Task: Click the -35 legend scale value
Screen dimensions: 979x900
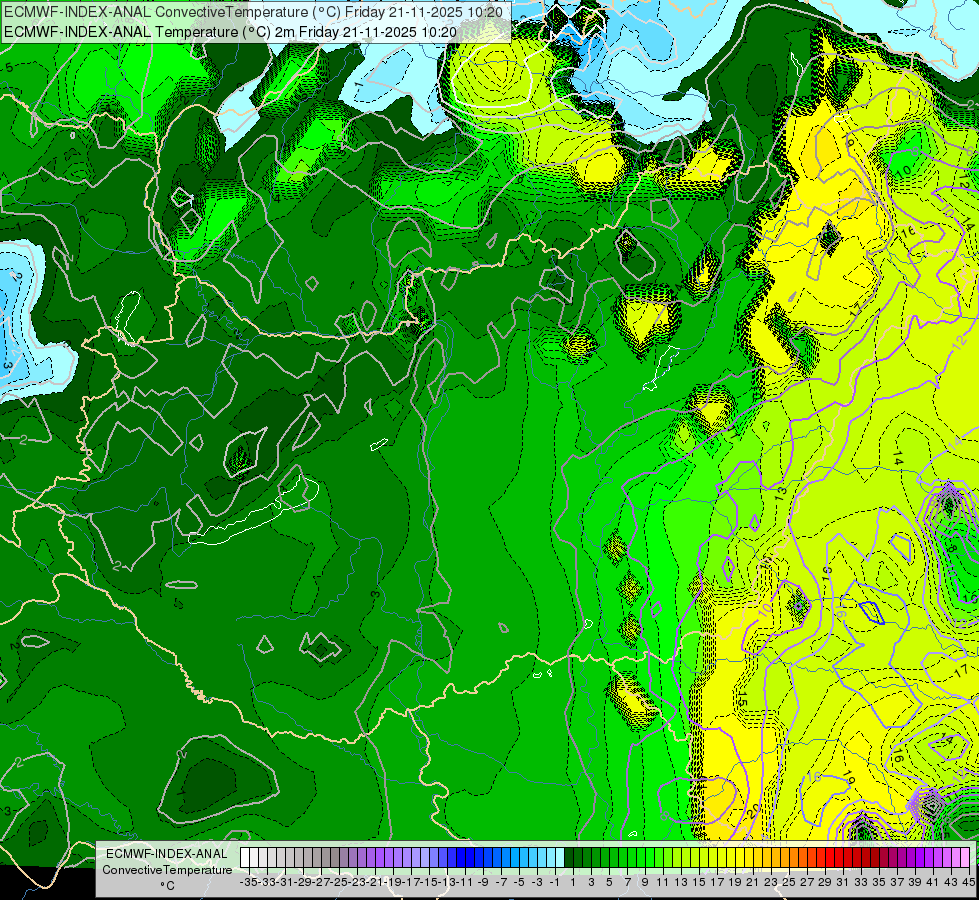Action: click(x=248, y=883)
